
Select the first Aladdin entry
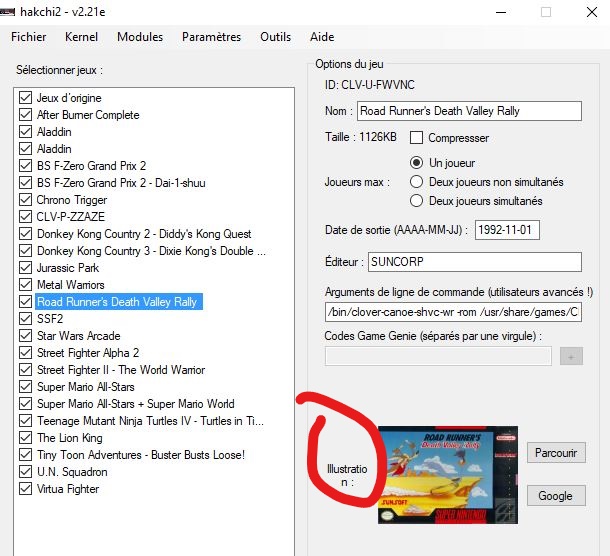pos(54,132)
